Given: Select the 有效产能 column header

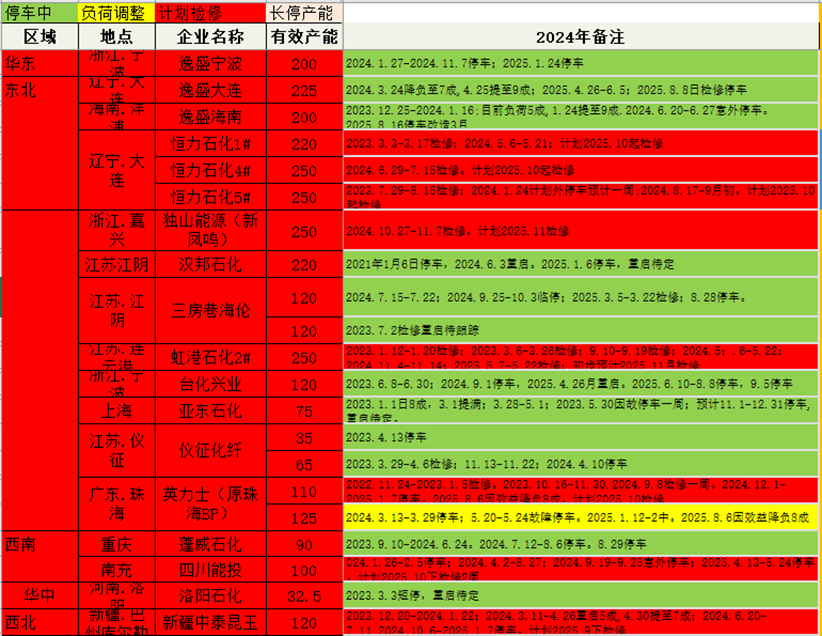Looking at the screenshot, I should click(x=304, y=37).
